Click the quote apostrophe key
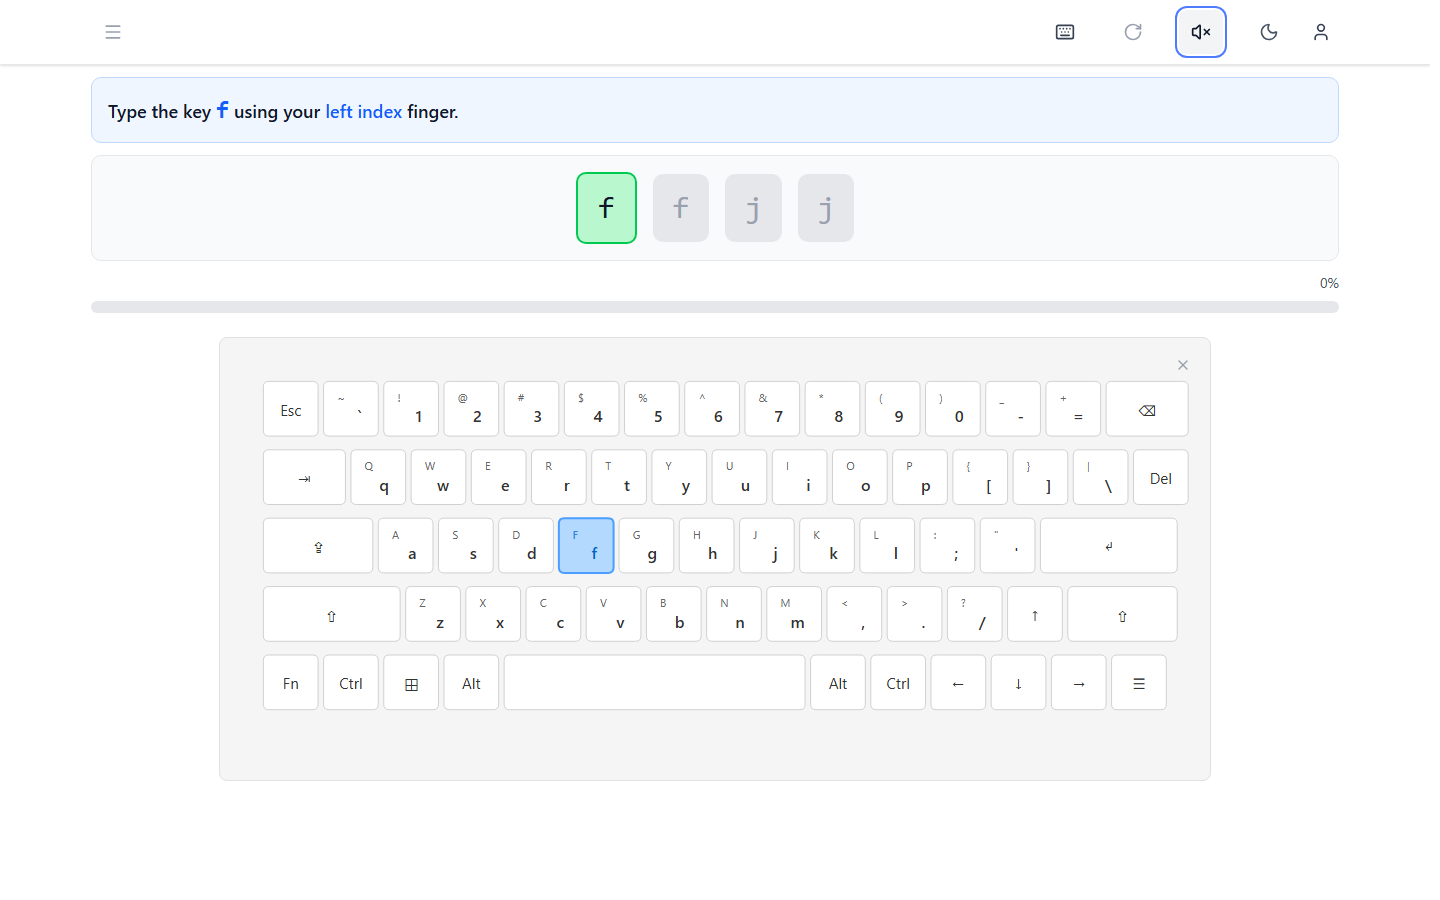1440x900 pixels. tap(1007, 546)
